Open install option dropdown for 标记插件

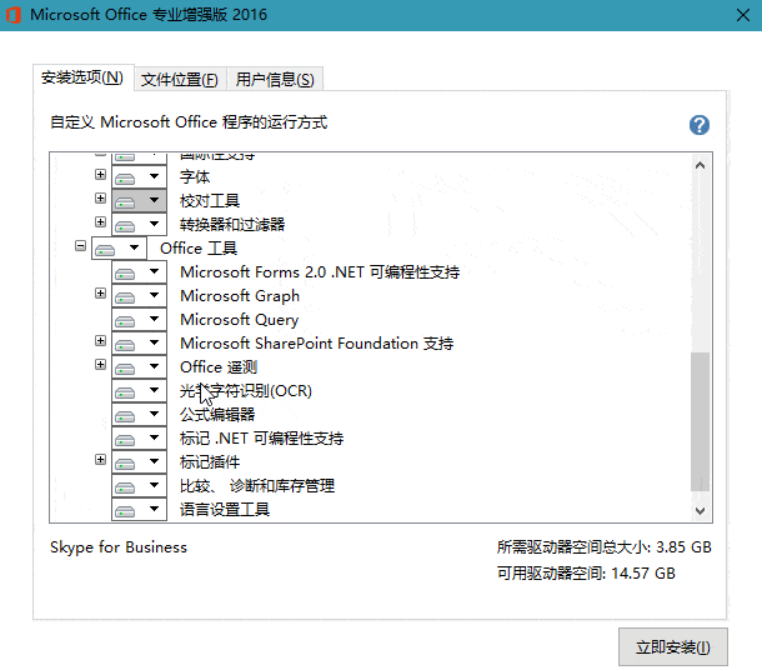click(x=139, y=462)
